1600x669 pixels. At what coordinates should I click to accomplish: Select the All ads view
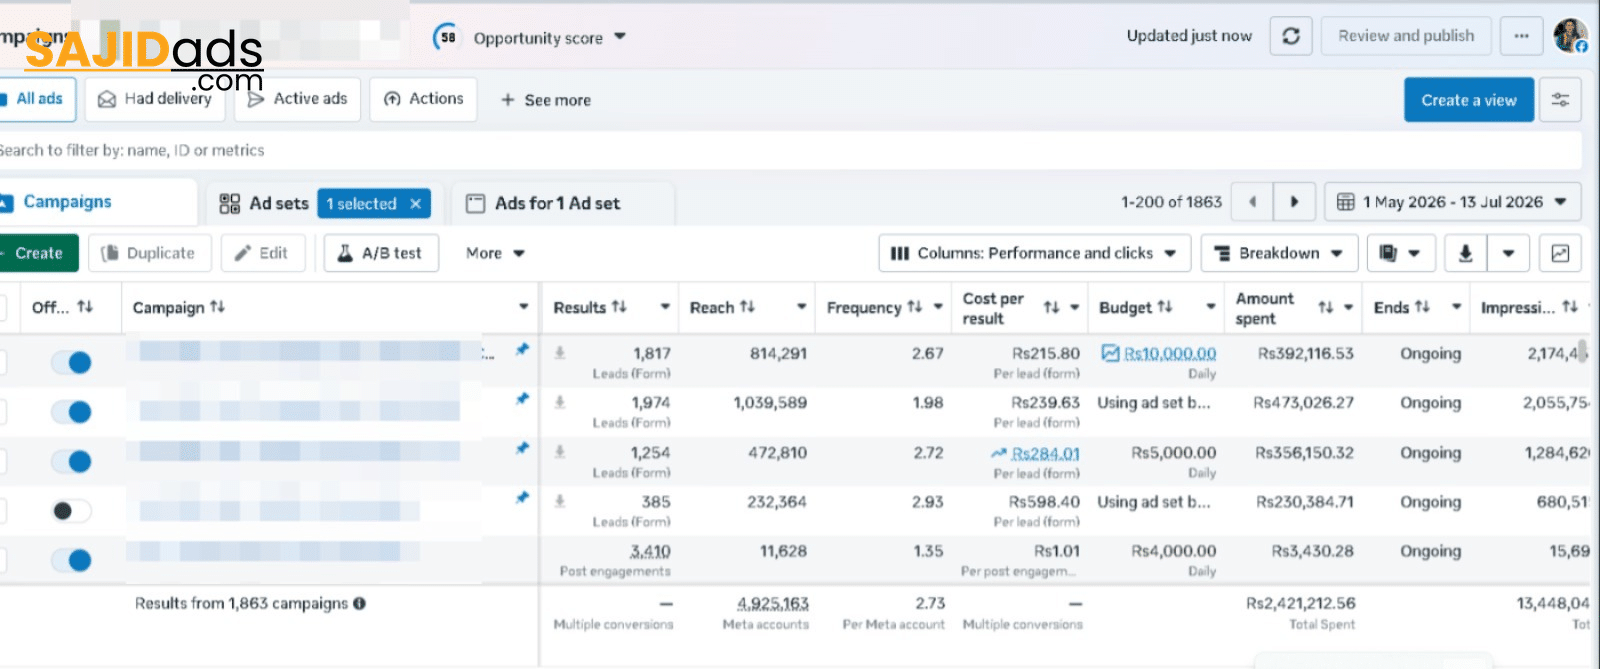point(38,99)
